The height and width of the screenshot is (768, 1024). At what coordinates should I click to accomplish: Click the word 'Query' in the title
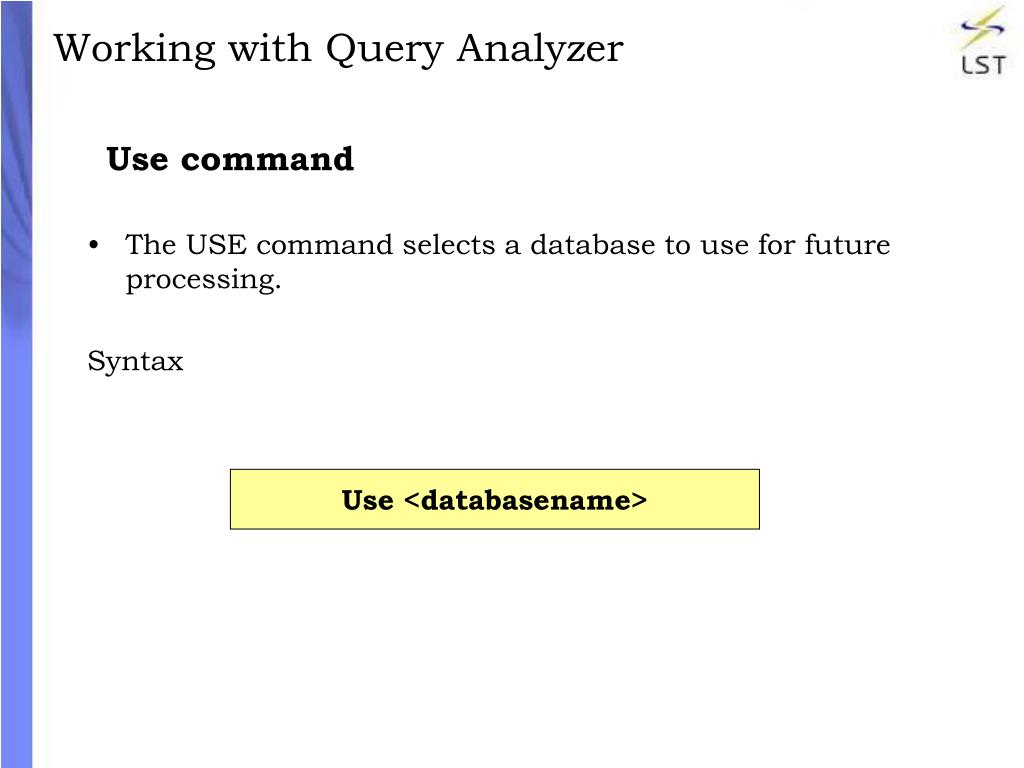tap(385, 50)
